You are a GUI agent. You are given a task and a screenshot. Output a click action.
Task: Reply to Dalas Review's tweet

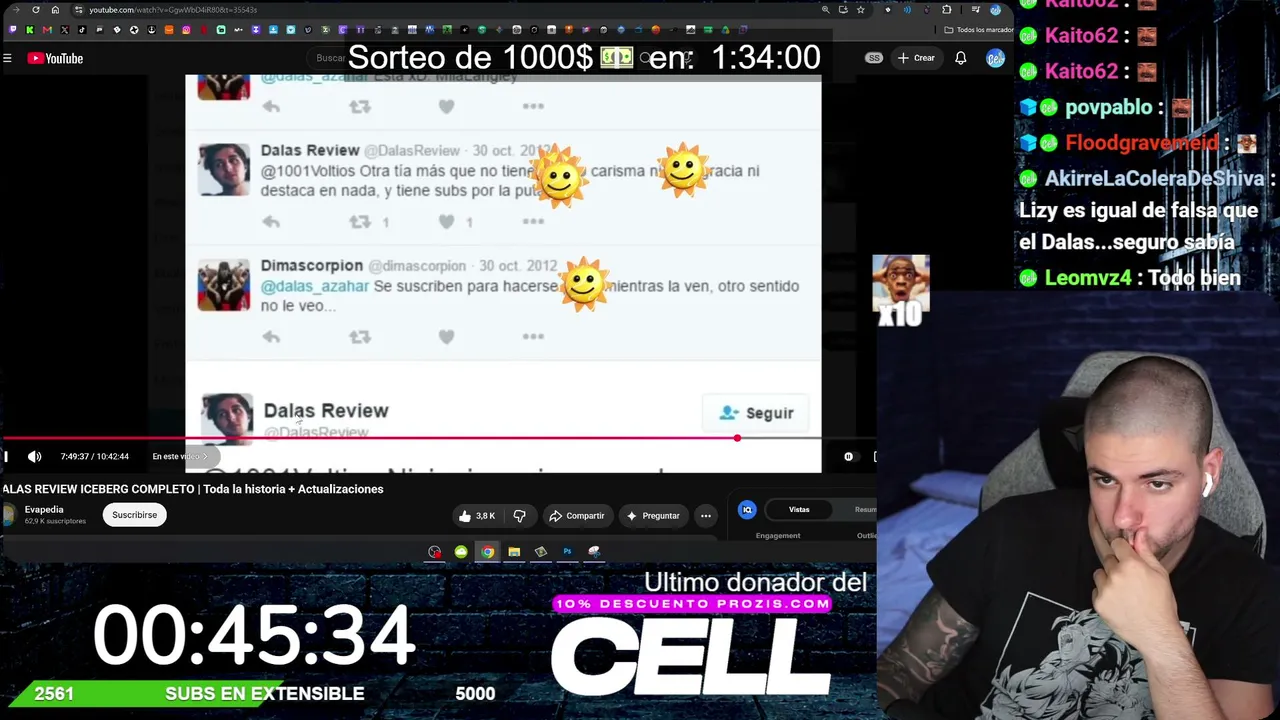pos(271,222)
